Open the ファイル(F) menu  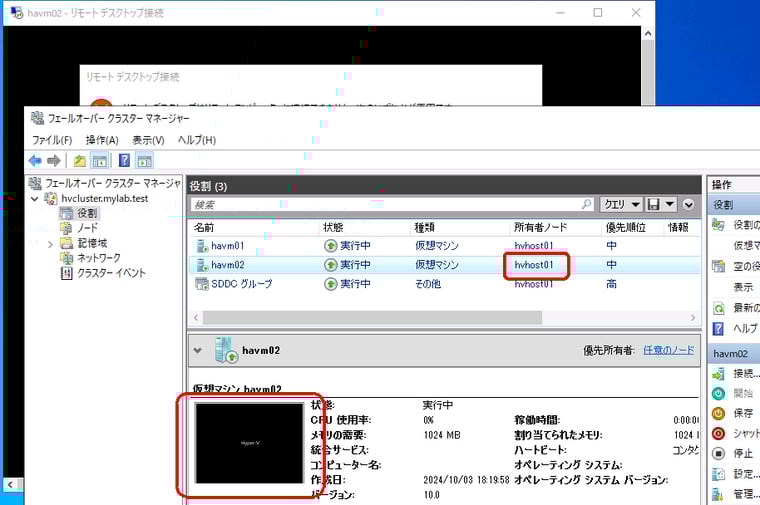[x=52, y=140]
